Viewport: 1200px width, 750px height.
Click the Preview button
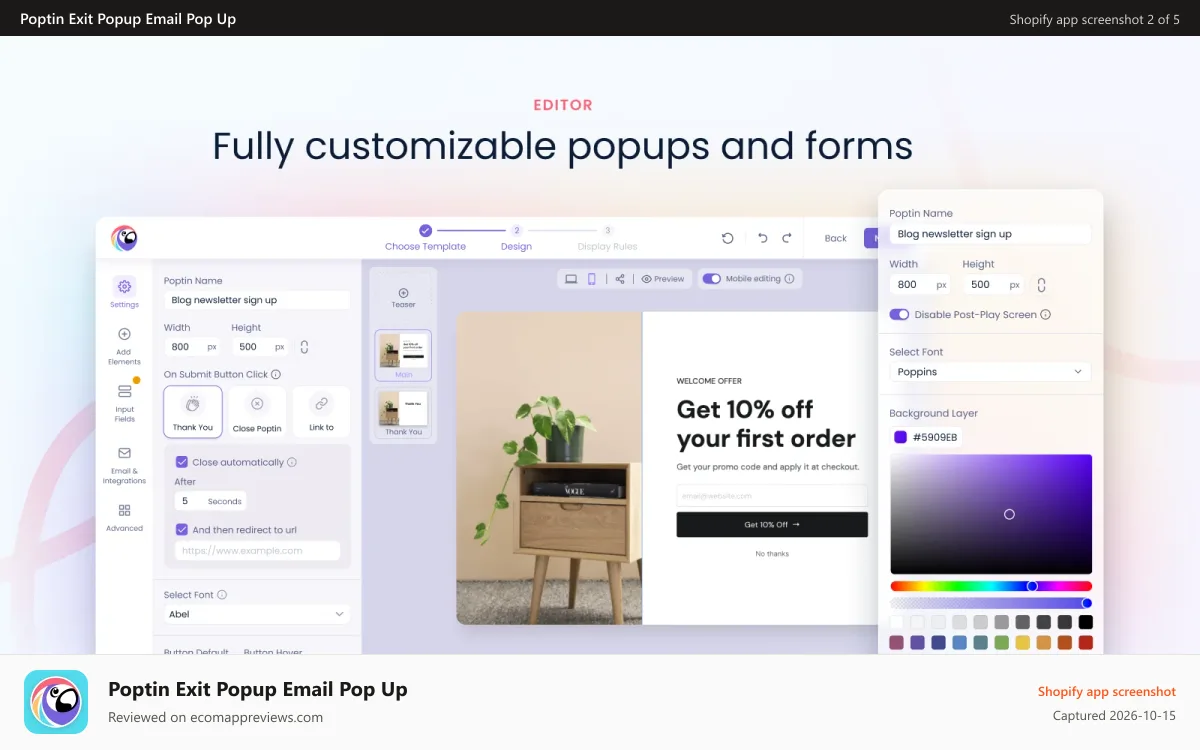(x=663, y=279)
